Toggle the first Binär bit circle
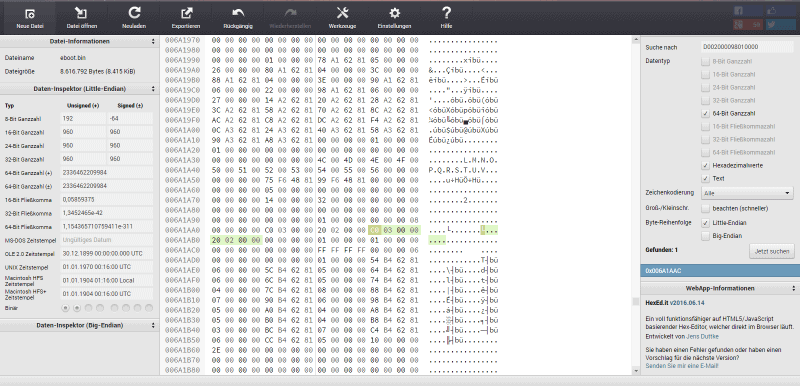The image size is (800, 386). click(x=65, y=308)
